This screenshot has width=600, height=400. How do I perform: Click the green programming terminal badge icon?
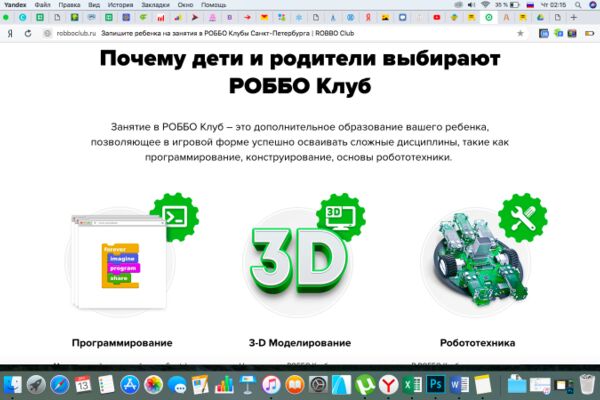point(174,217)
